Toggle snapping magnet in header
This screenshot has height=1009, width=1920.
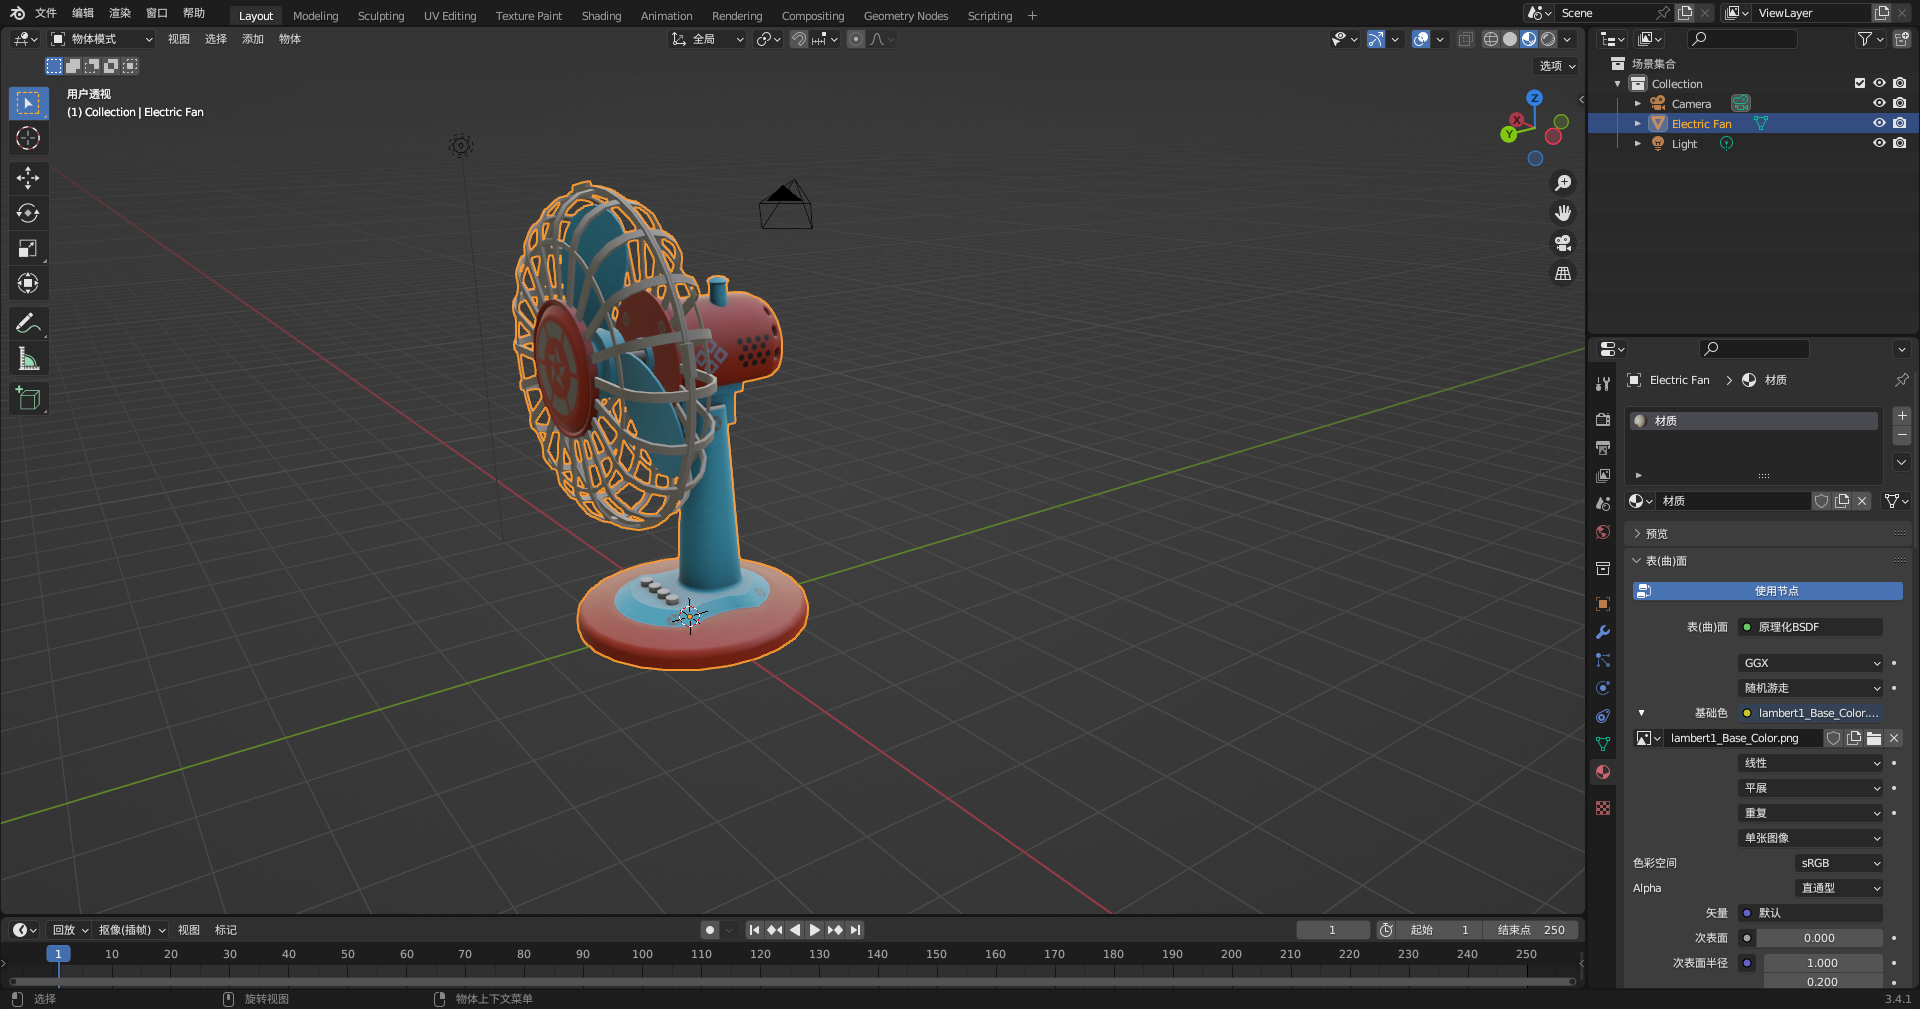pyautogui.click(x=798, y=39)
